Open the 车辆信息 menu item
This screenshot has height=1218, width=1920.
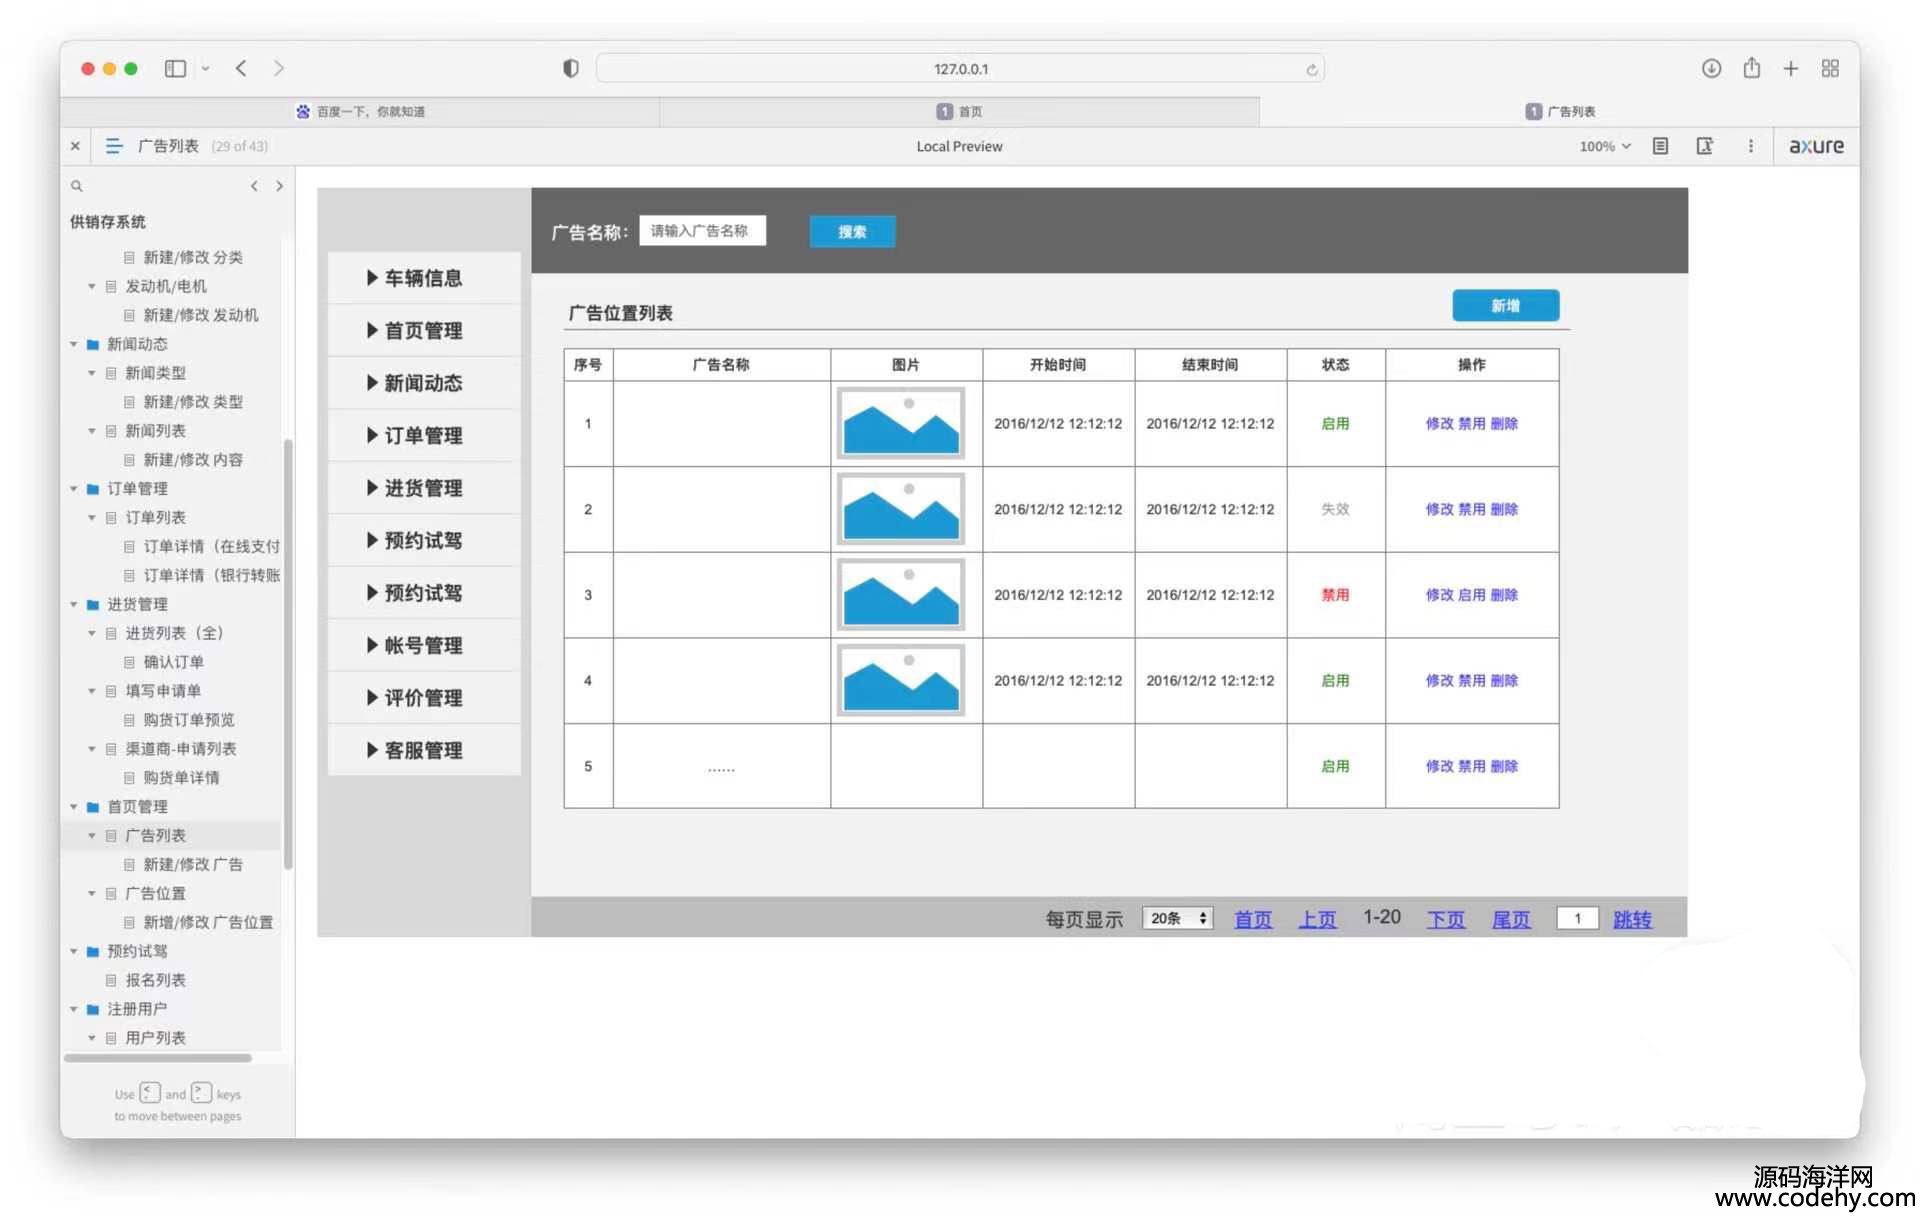tap(424, 278)
